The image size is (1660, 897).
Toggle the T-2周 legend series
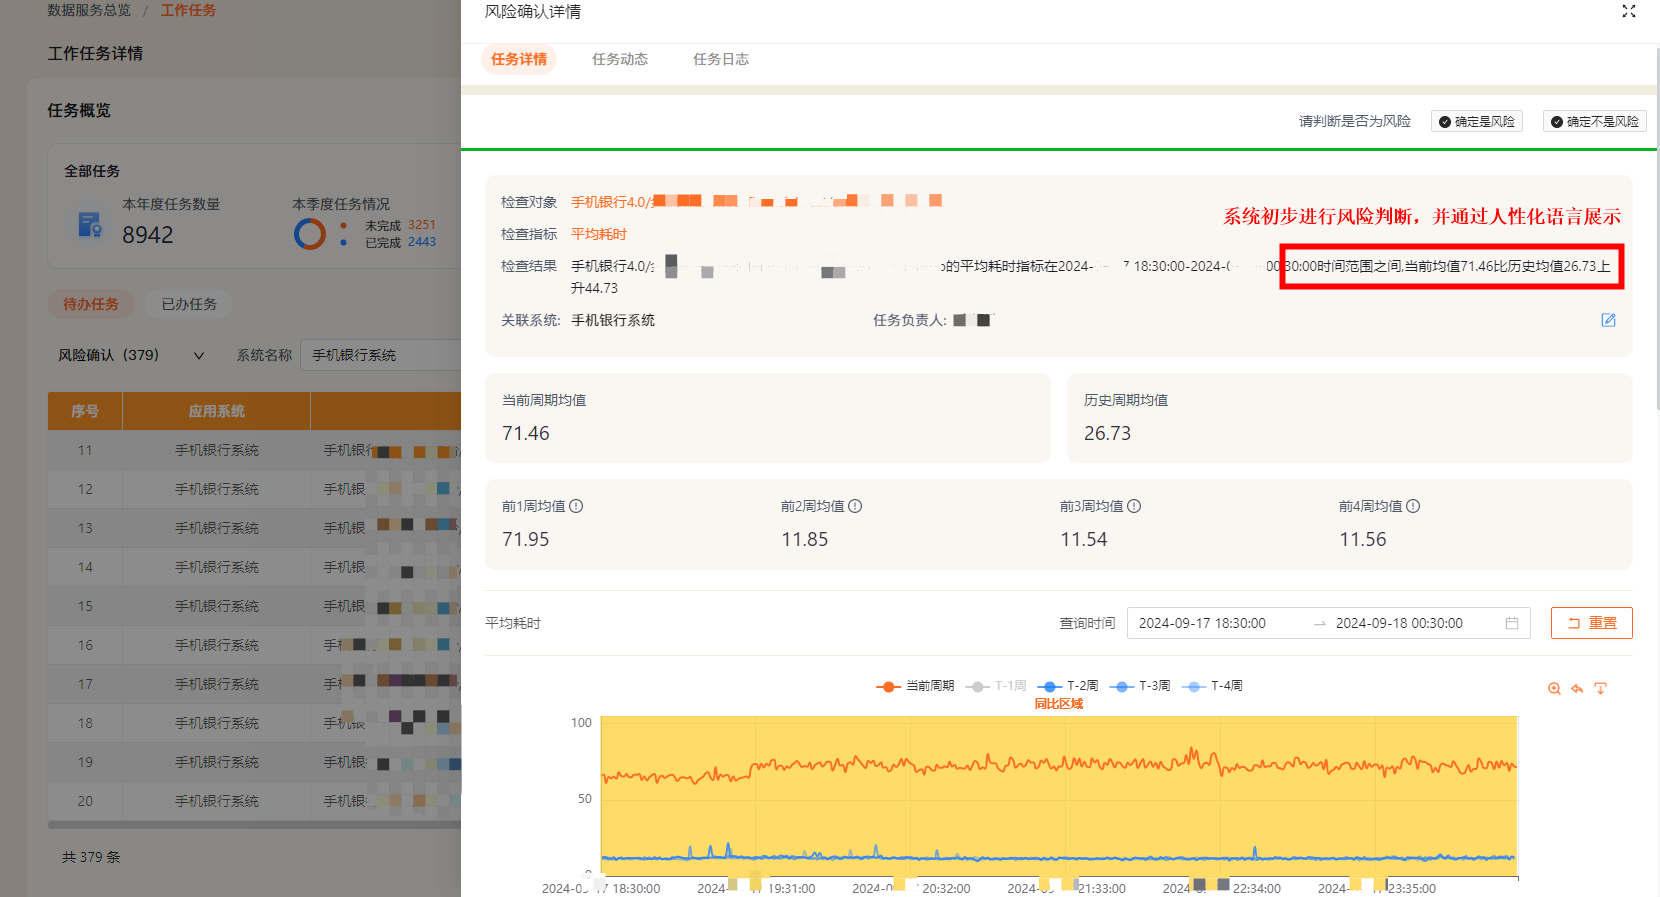[1068, 686]
